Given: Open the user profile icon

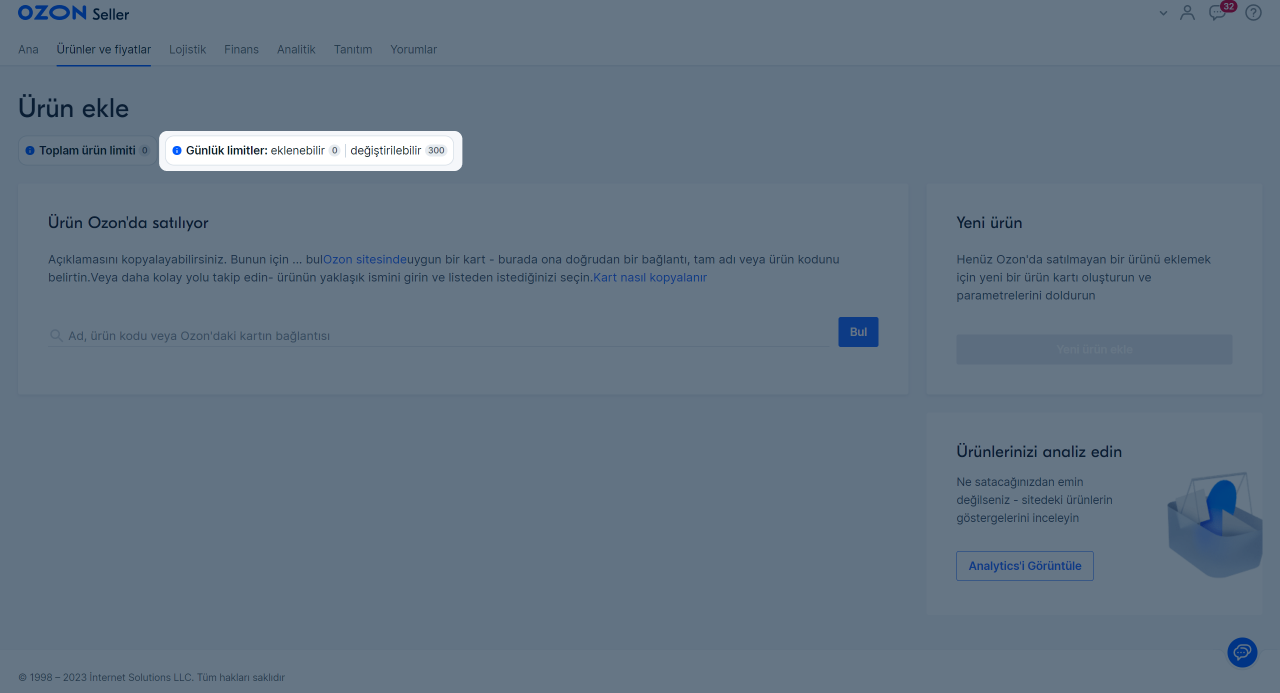Looking at the screenshot, I should pos(1187,13).
